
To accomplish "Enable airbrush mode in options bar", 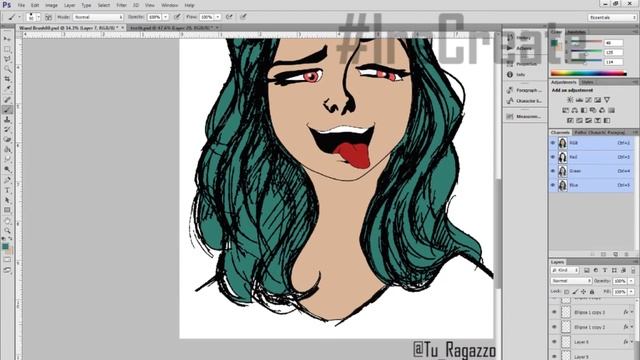I will coord(229,17).
